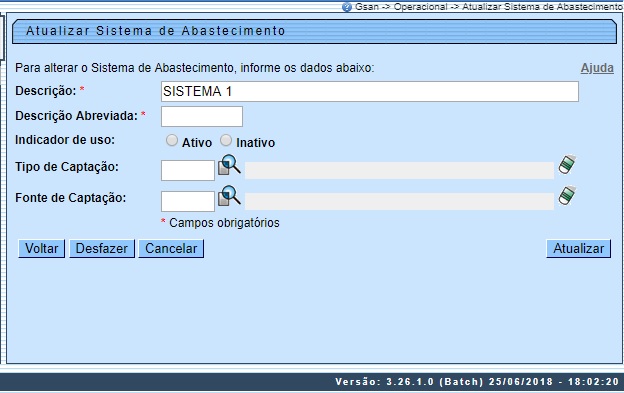Open the Ajuda link

597,68
